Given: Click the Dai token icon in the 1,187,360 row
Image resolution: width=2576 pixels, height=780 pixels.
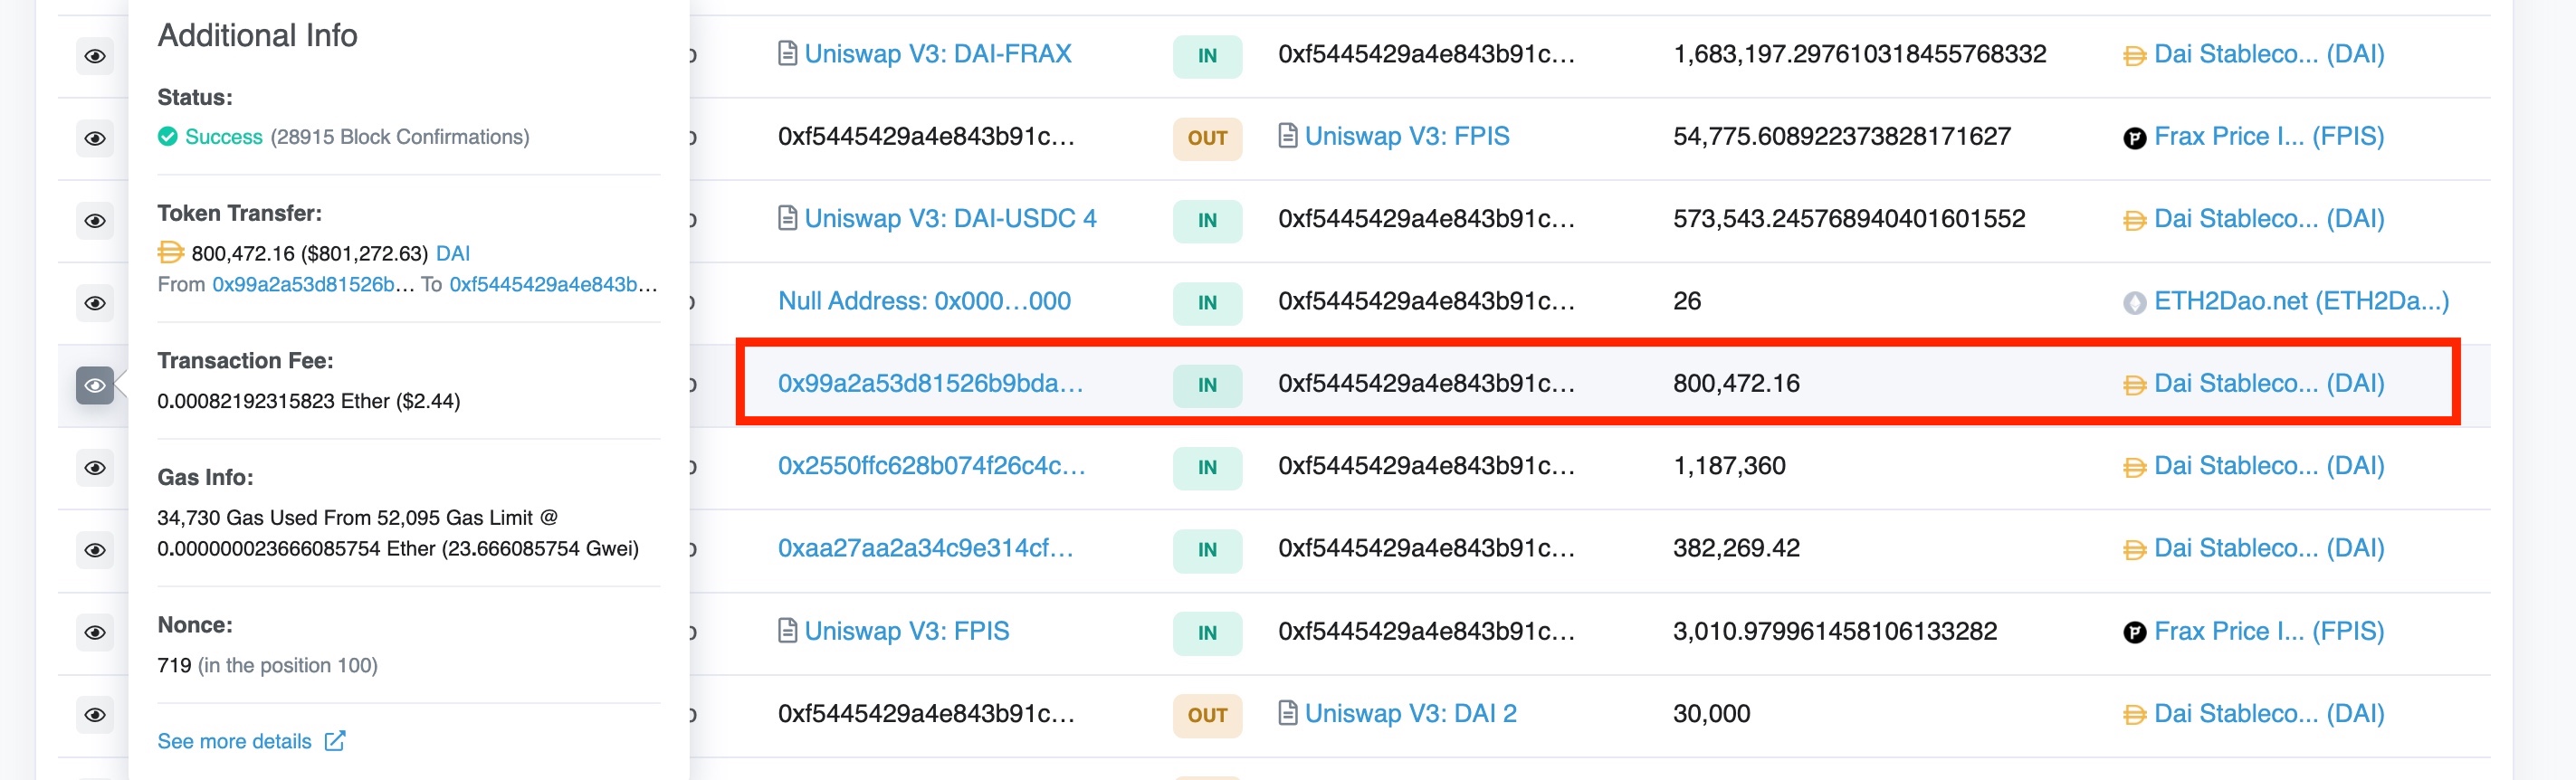Looking at the screenshot, I should point(2134,468).
